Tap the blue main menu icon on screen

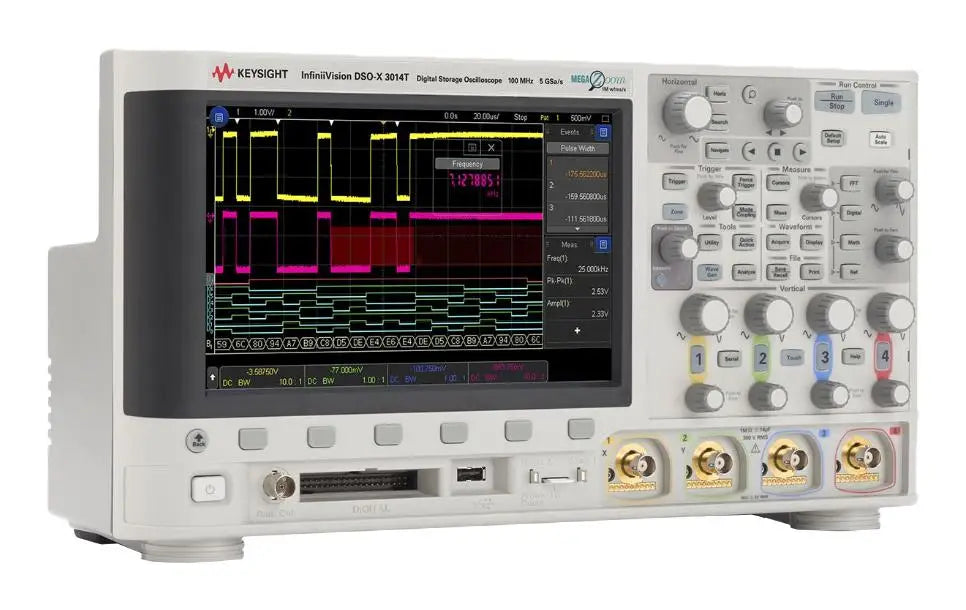(219, 117)
